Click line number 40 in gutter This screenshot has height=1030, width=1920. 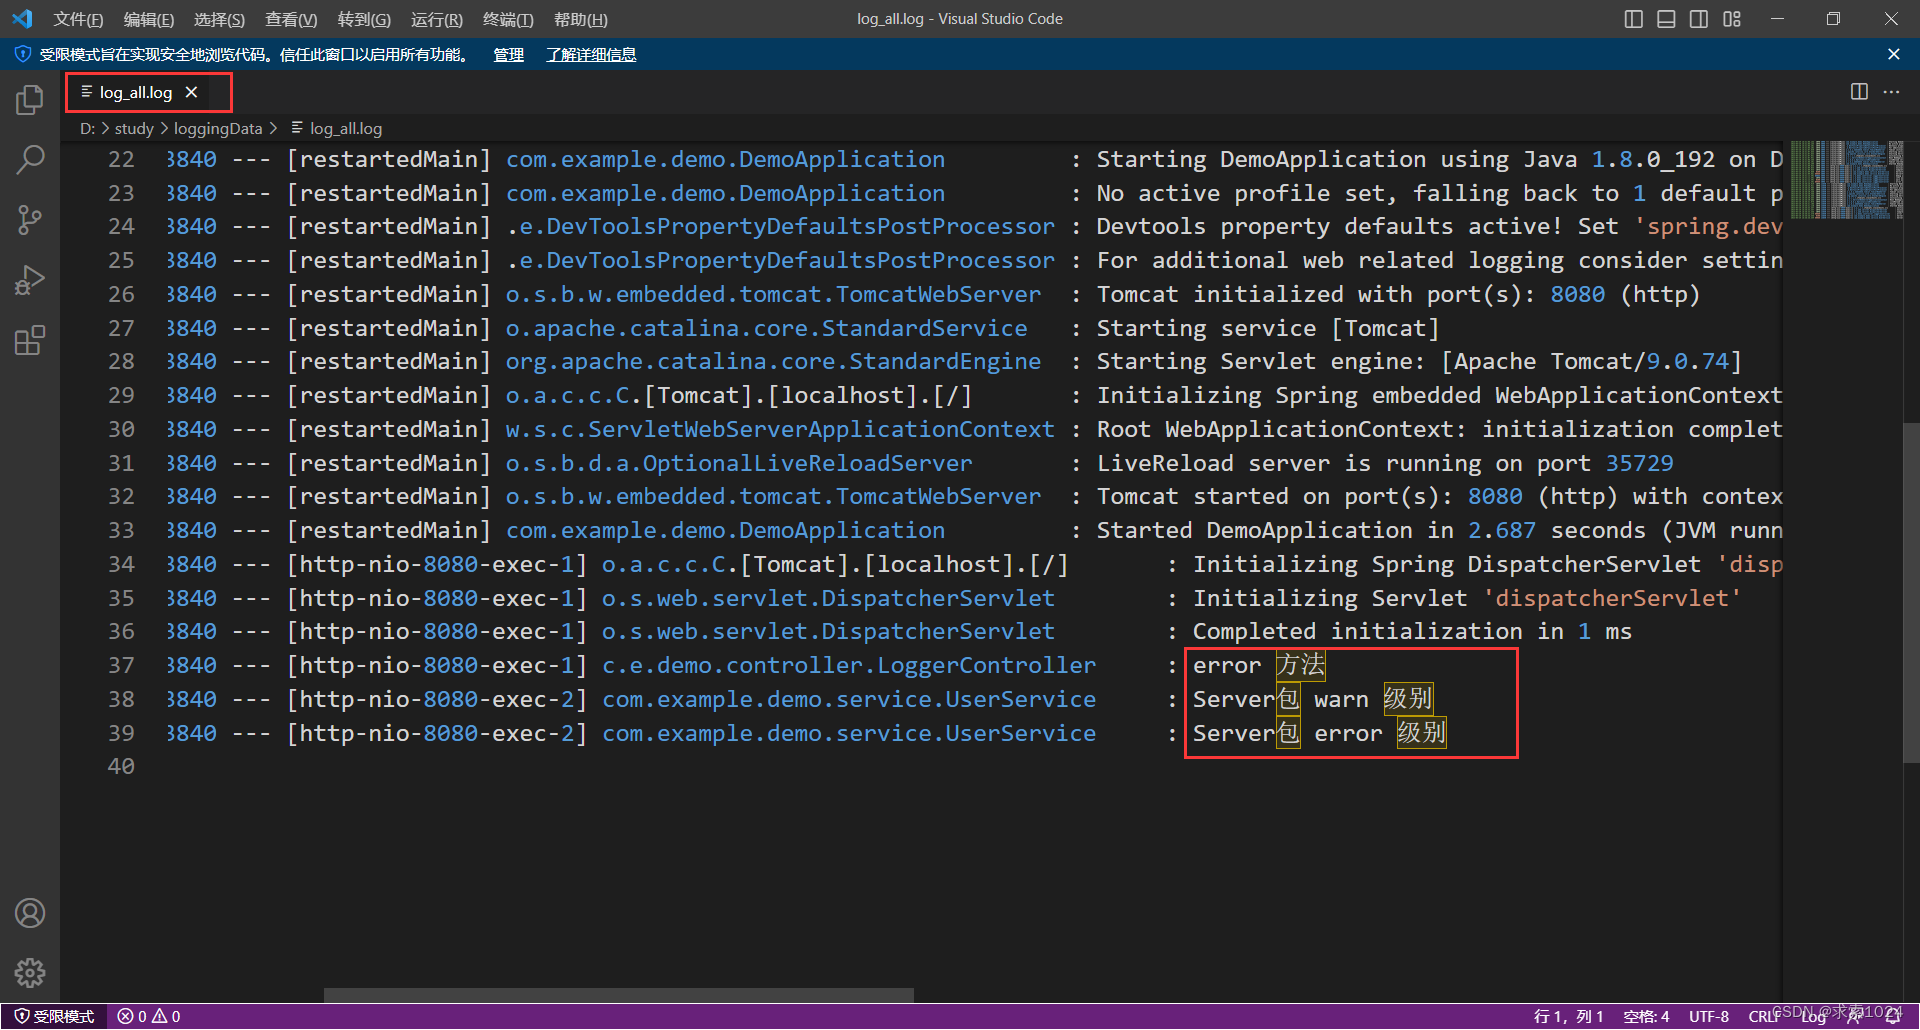121,767
